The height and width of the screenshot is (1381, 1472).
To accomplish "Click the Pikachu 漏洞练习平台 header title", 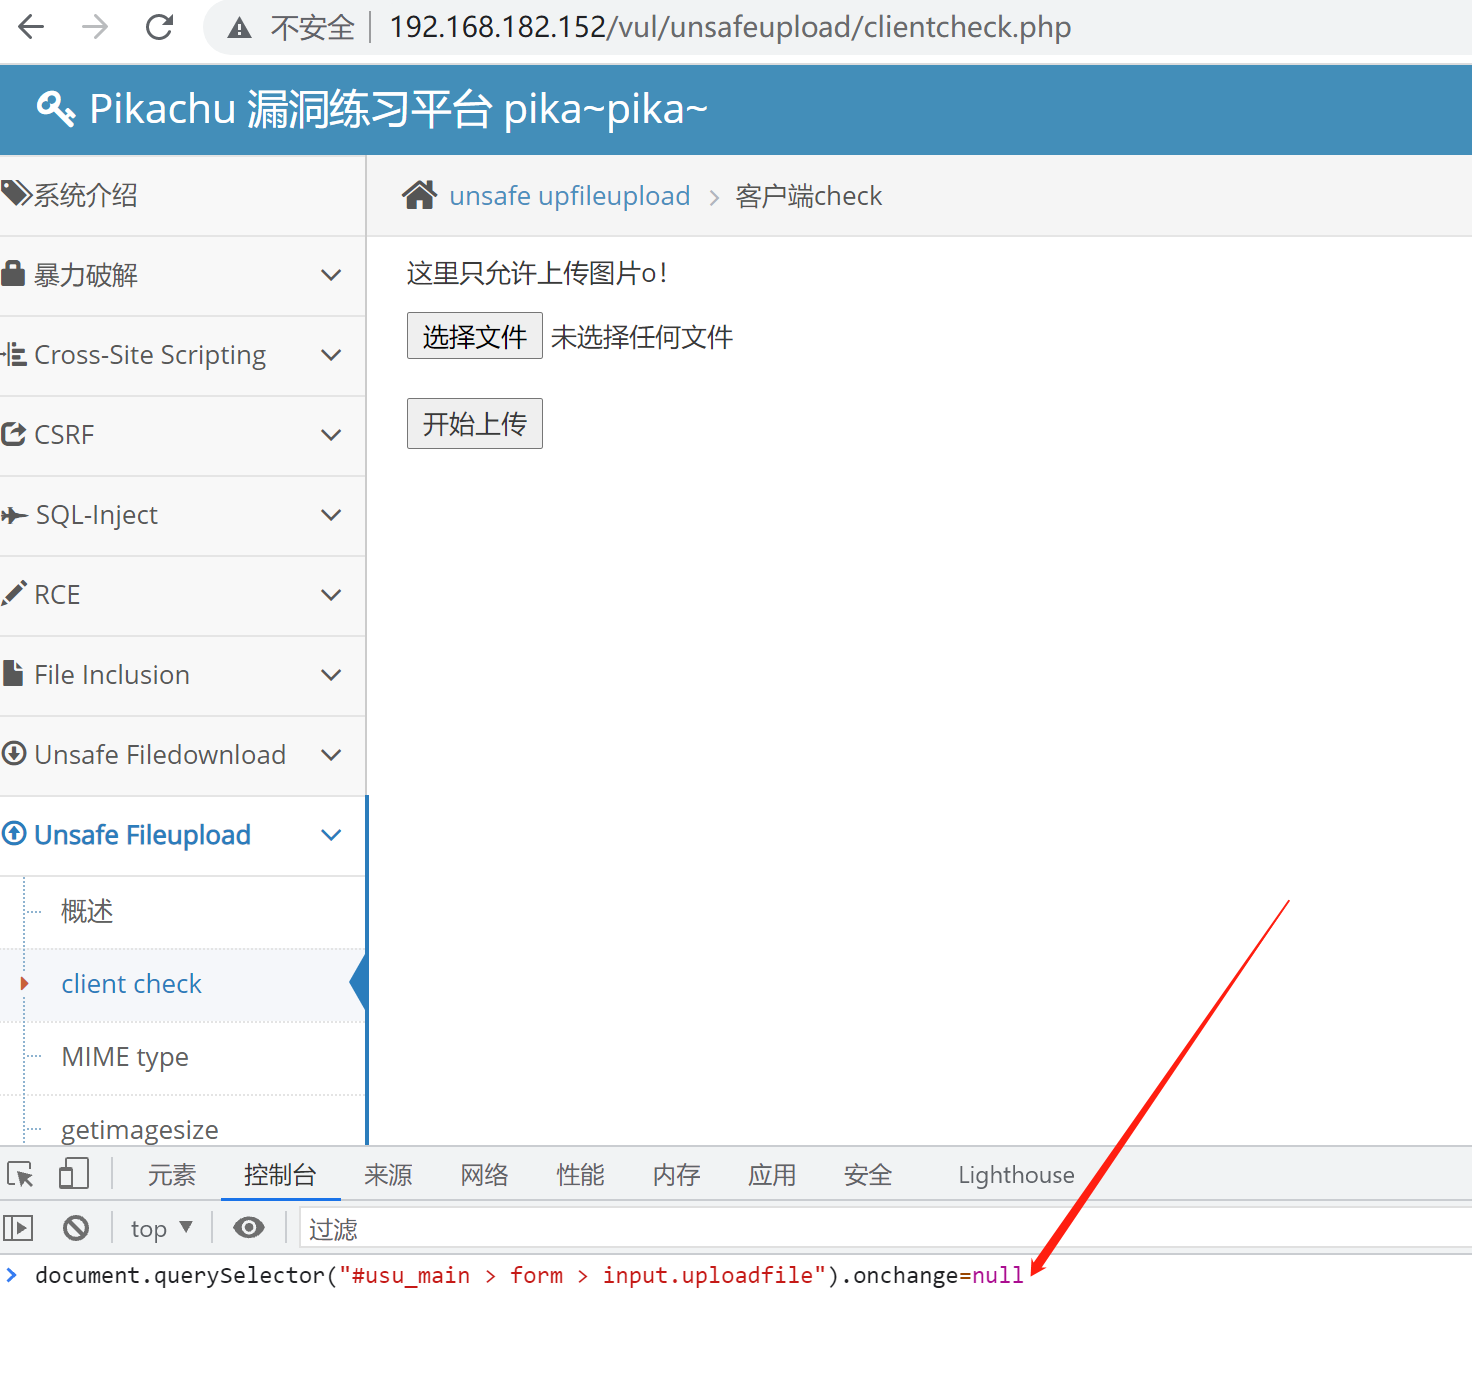I will click(x=398, y=109).
